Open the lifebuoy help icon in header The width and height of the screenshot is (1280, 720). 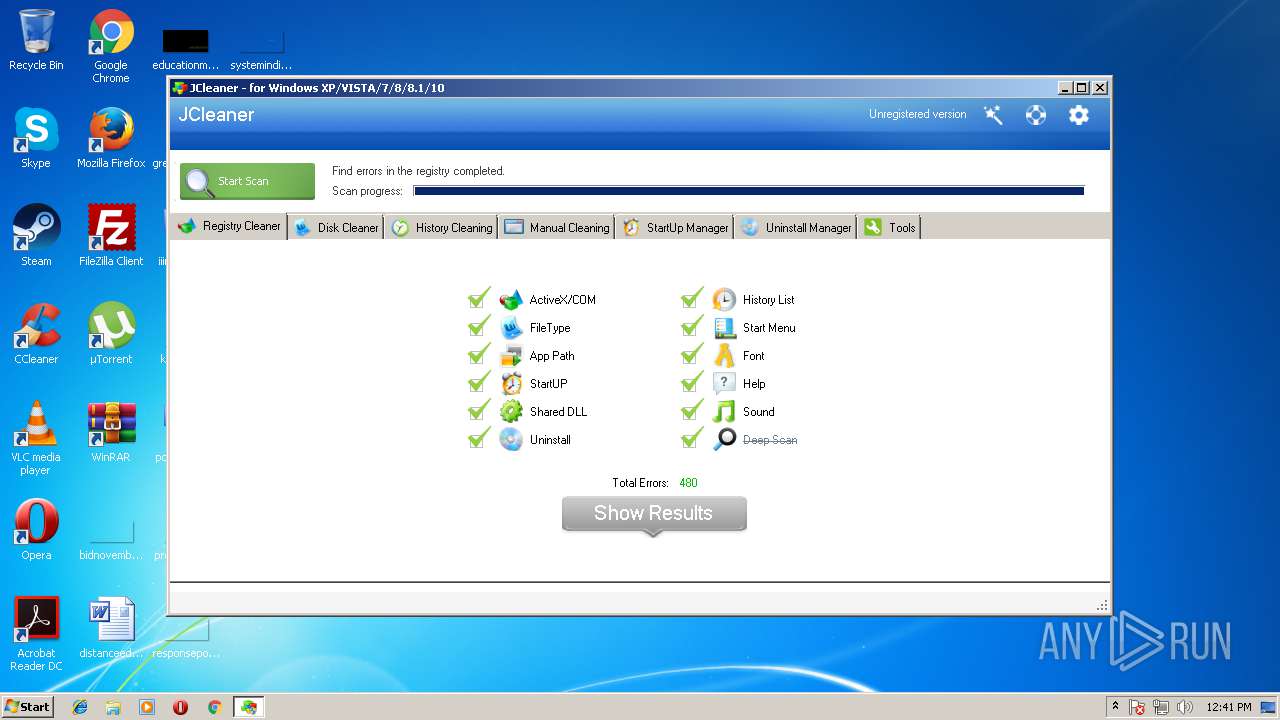1036,115
